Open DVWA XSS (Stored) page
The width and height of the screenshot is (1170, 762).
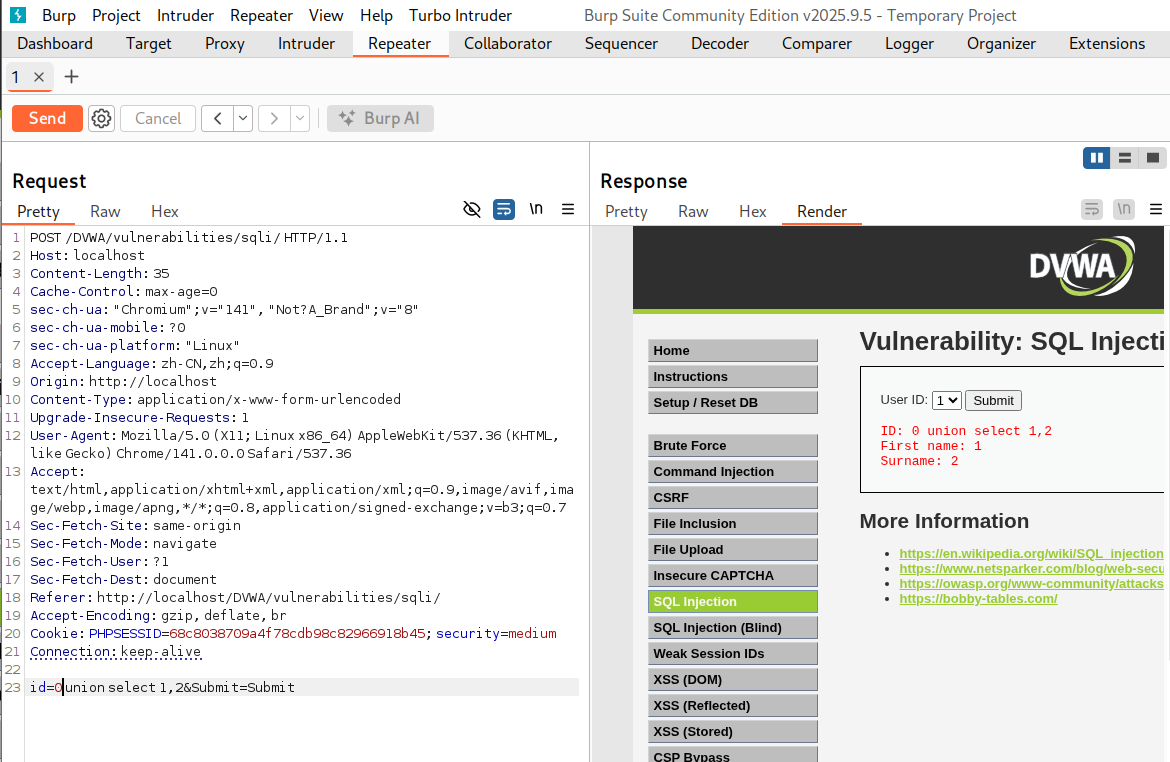coord(733,731)
